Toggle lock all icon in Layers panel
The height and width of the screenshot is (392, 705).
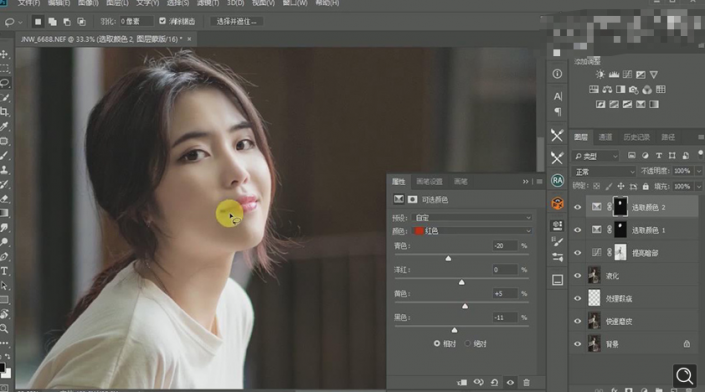645,186
